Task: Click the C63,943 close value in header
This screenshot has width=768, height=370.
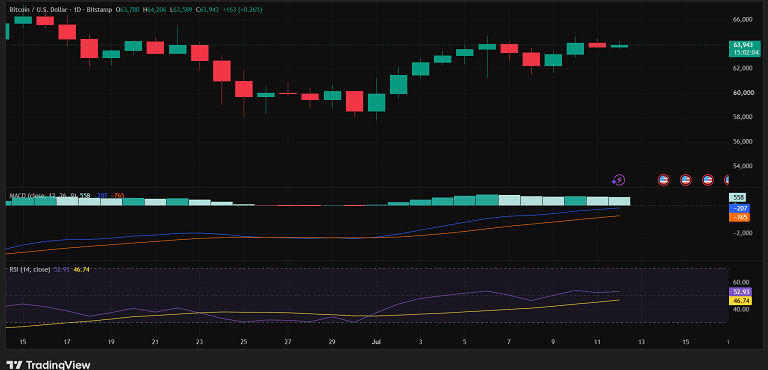Action: pyautogui.click(x=208, y=9)
